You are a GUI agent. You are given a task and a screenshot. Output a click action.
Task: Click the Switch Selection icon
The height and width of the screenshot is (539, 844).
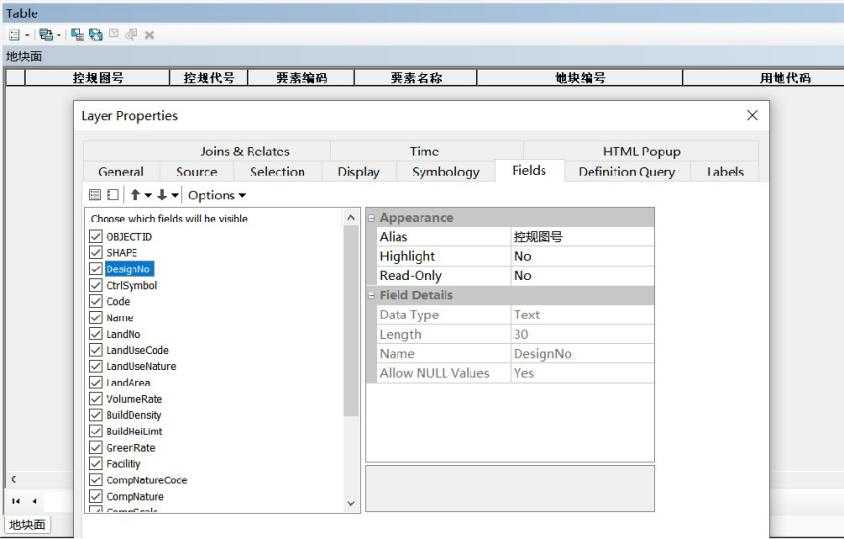[x=97, y=34]
